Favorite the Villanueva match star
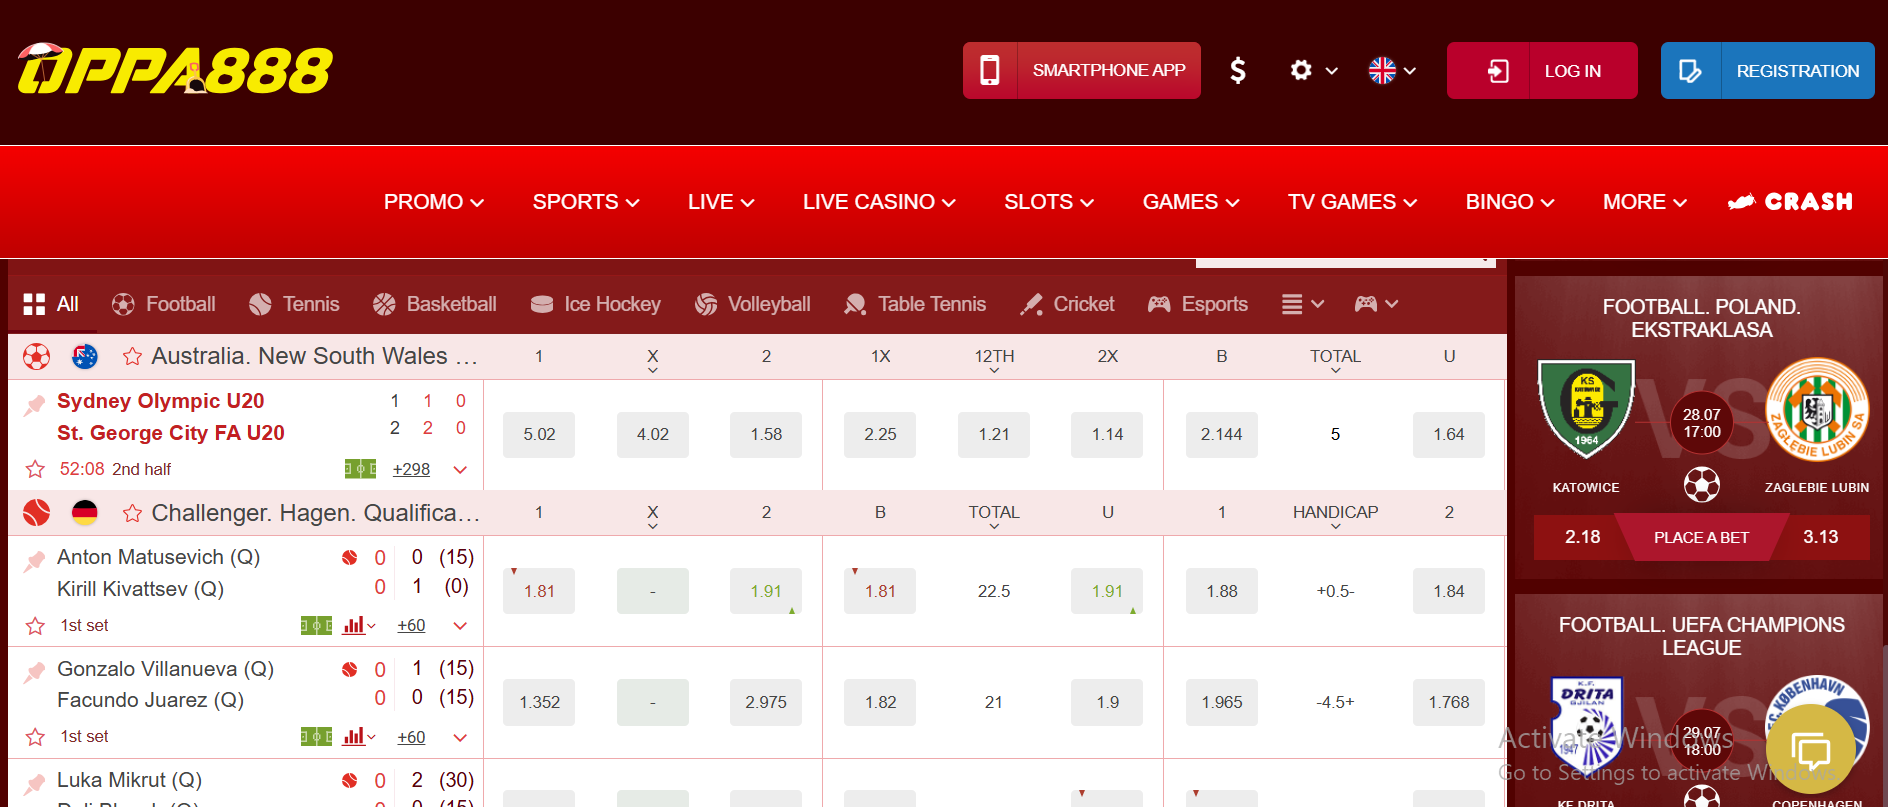 [x=35, y=737]
